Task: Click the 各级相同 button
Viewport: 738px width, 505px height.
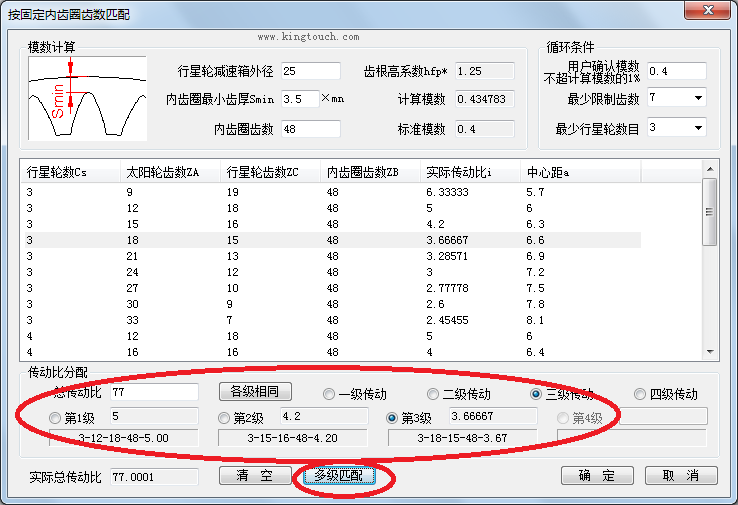Action: pyautogui.click(x=255, y=391)
